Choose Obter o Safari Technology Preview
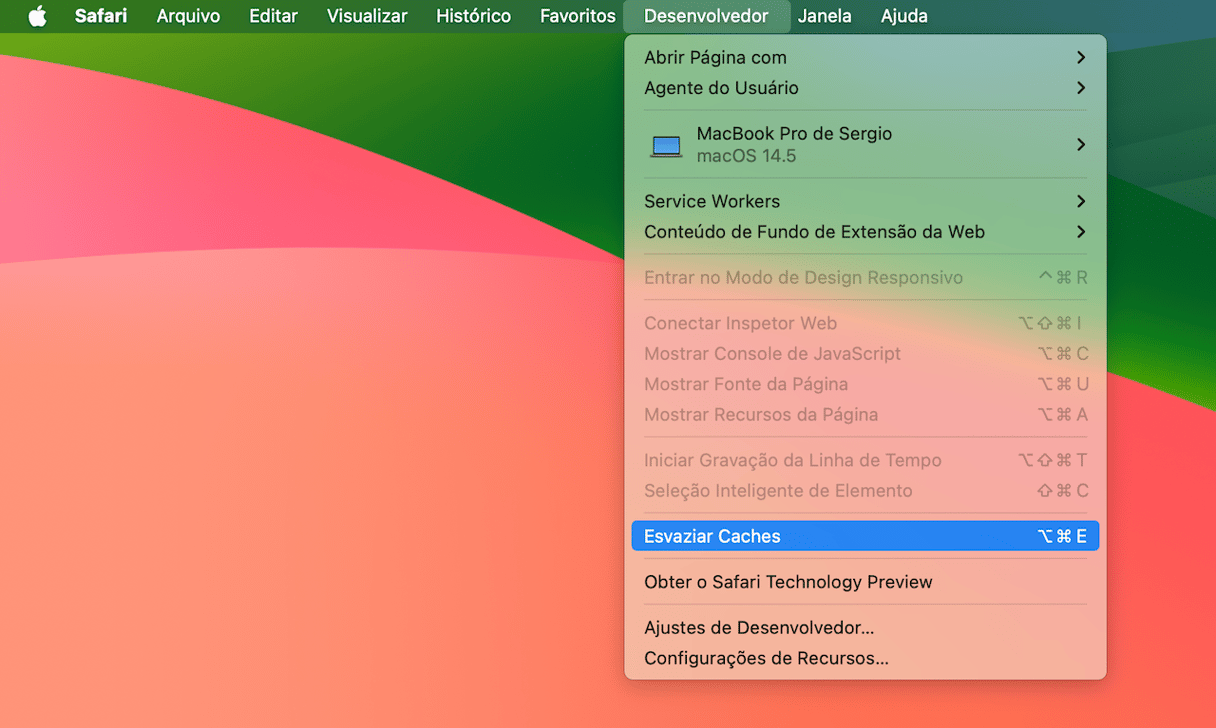 (x=865, y=582)
